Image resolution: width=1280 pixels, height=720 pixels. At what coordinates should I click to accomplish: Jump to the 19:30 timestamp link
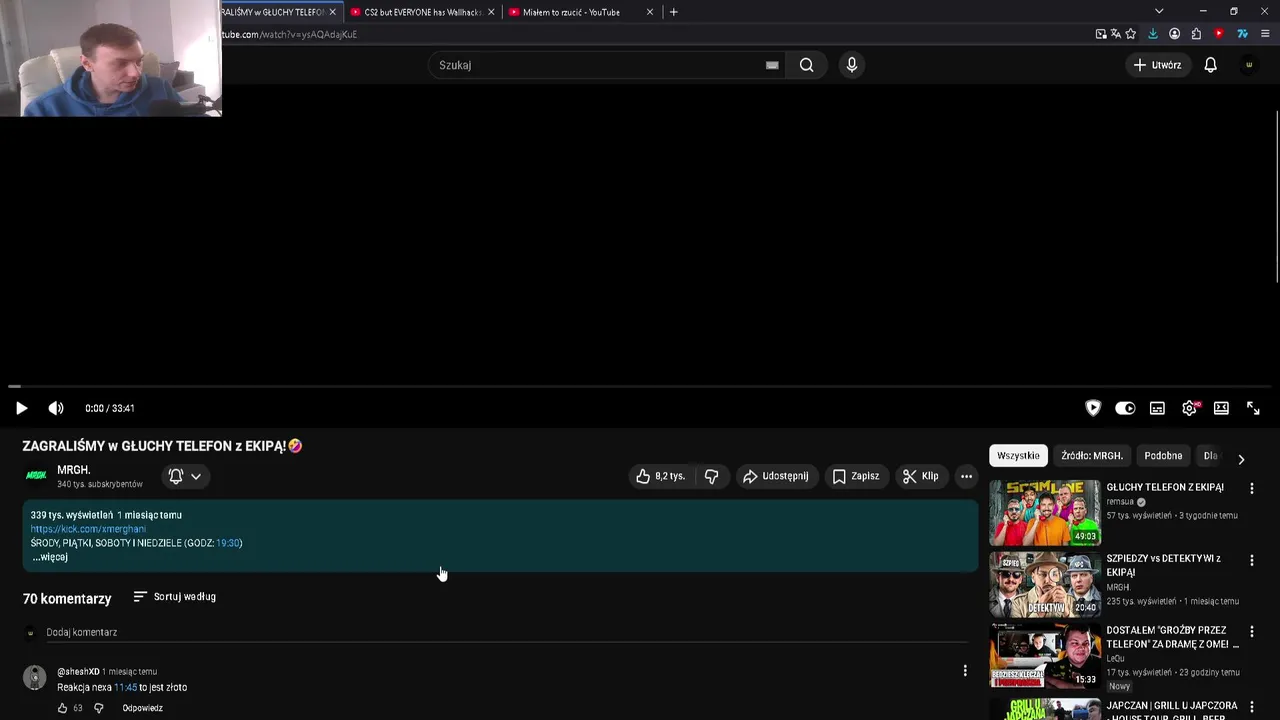[x=228, y=543]
